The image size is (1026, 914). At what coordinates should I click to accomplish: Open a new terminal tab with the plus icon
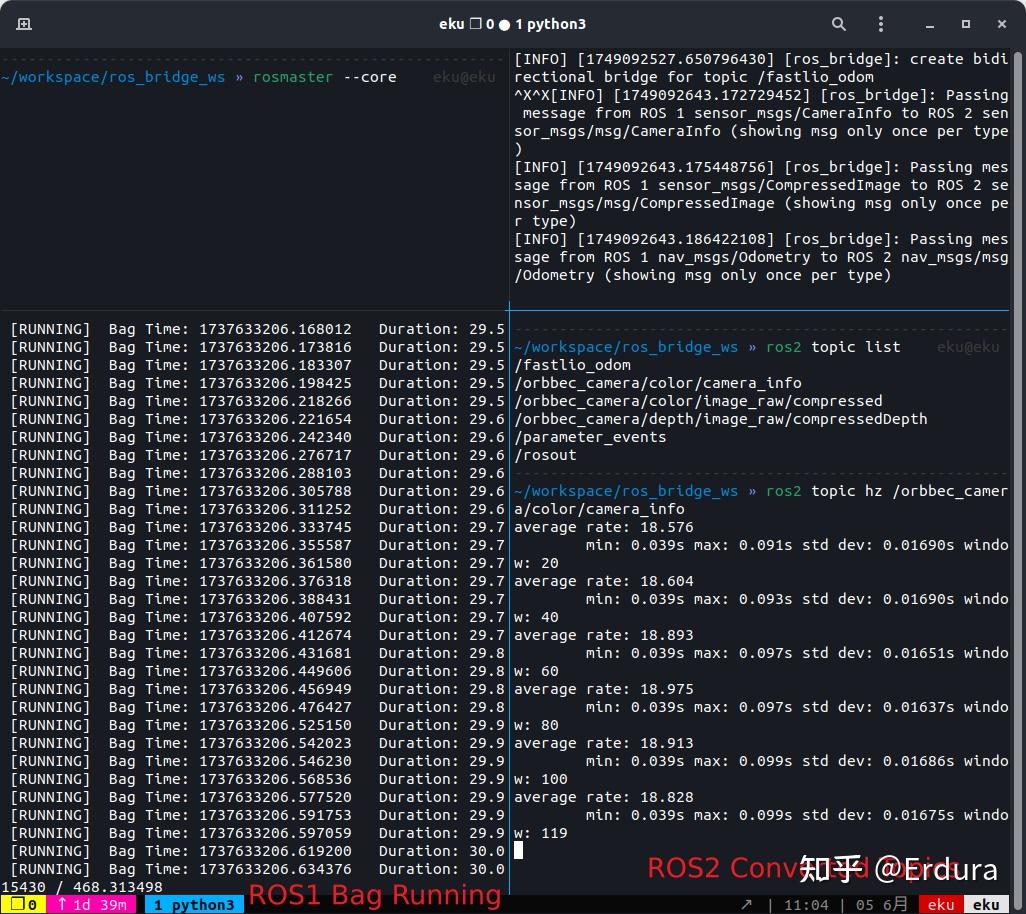(25, 23)
